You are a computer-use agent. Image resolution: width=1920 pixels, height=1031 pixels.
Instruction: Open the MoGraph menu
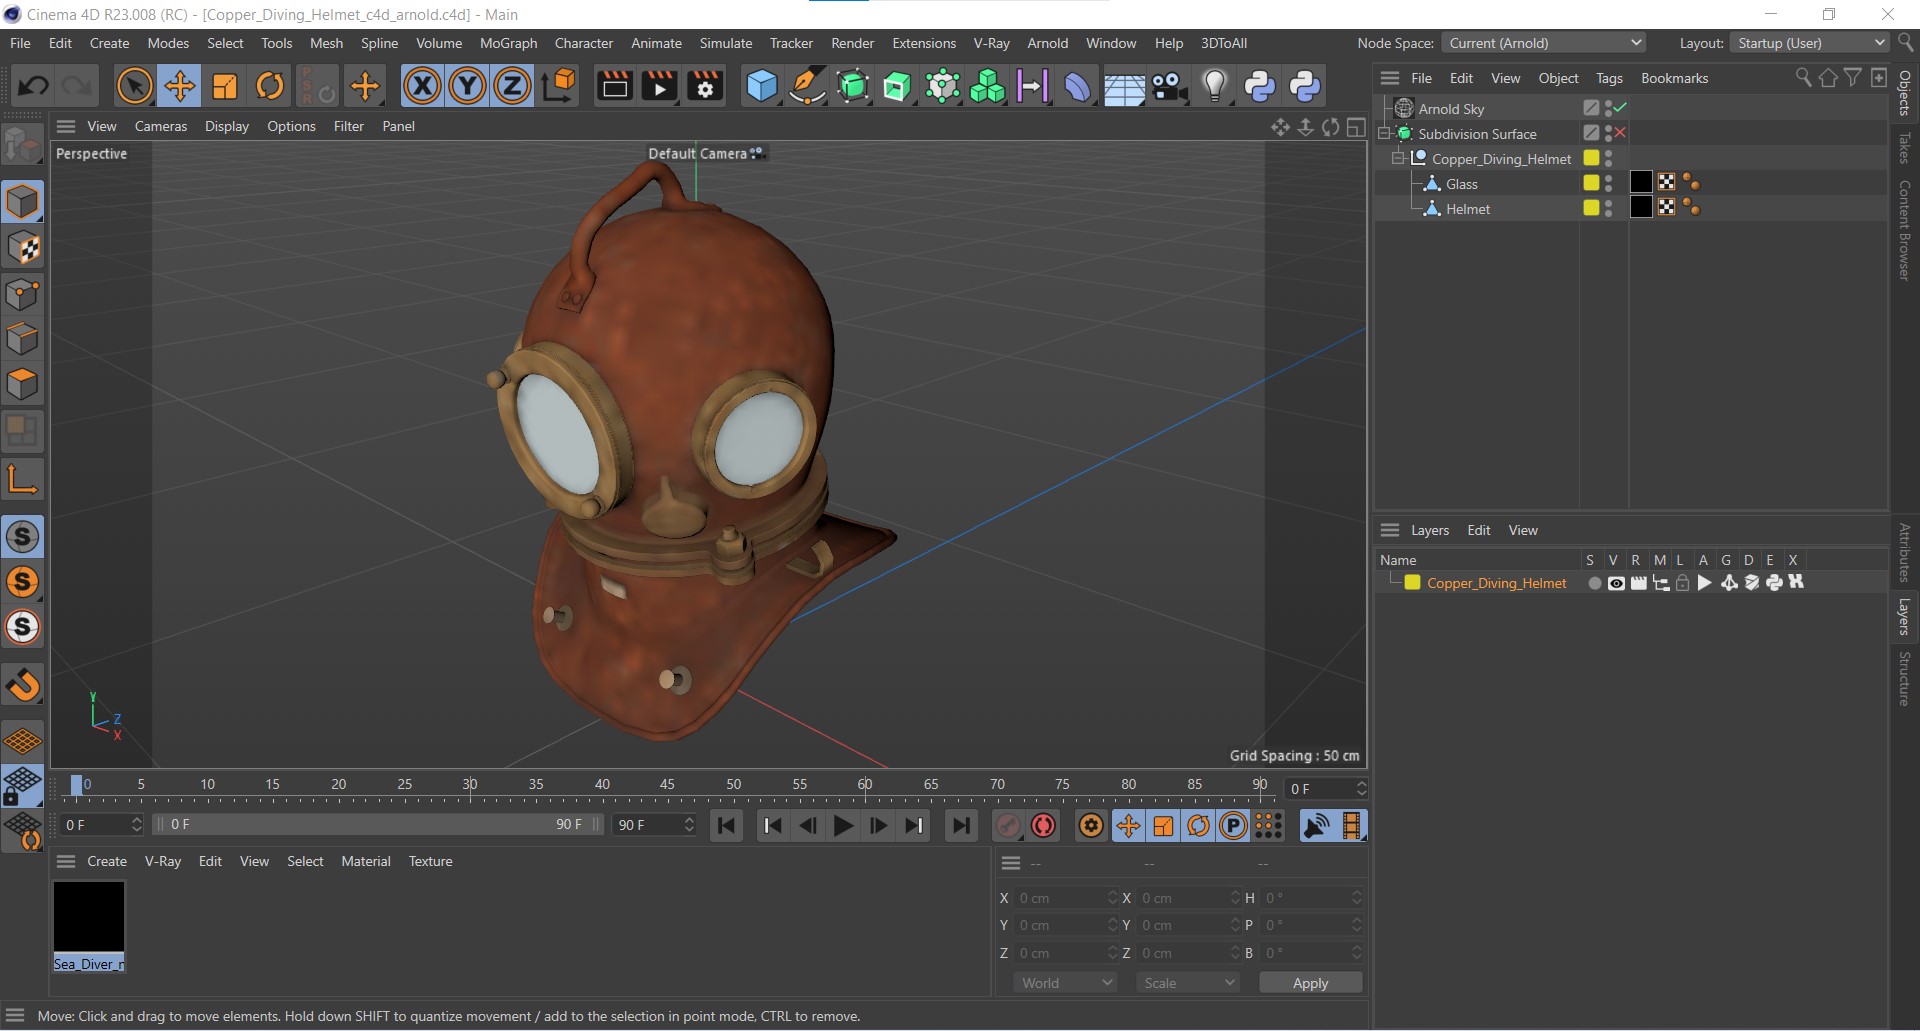(508, 43)
